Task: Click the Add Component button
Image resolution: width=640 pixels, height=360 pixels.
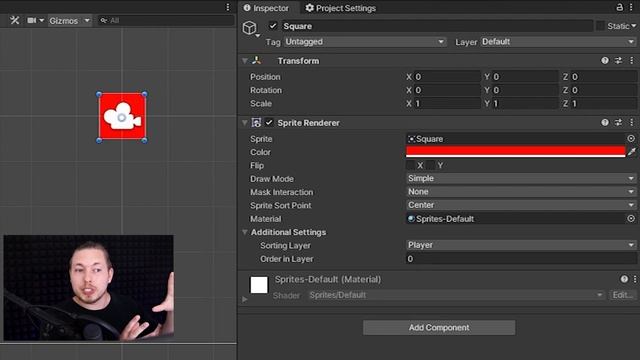Action: click(x=439, y=328)
